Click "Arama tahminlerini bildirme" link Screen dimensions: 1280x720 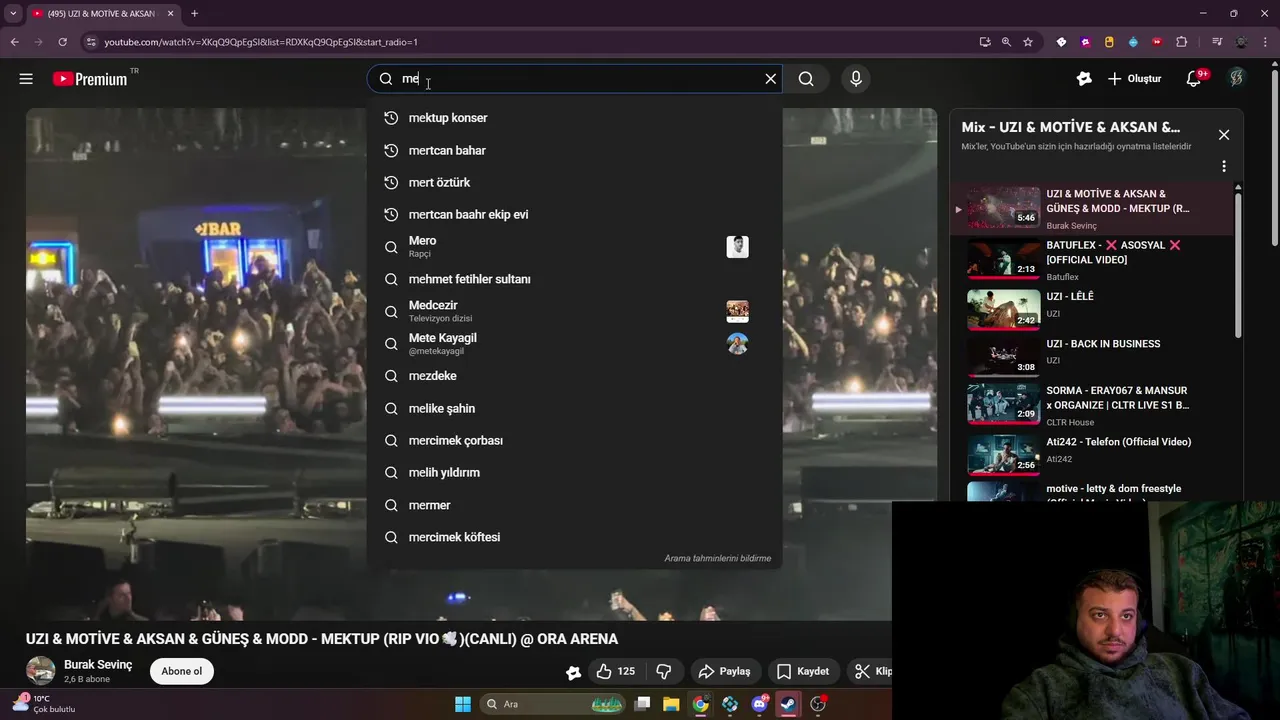point(717,558)
